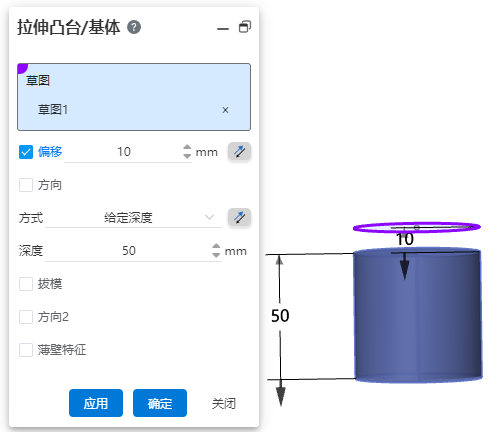Enable the 薄壁特征 thin-wall checkbox

[26, 350]
